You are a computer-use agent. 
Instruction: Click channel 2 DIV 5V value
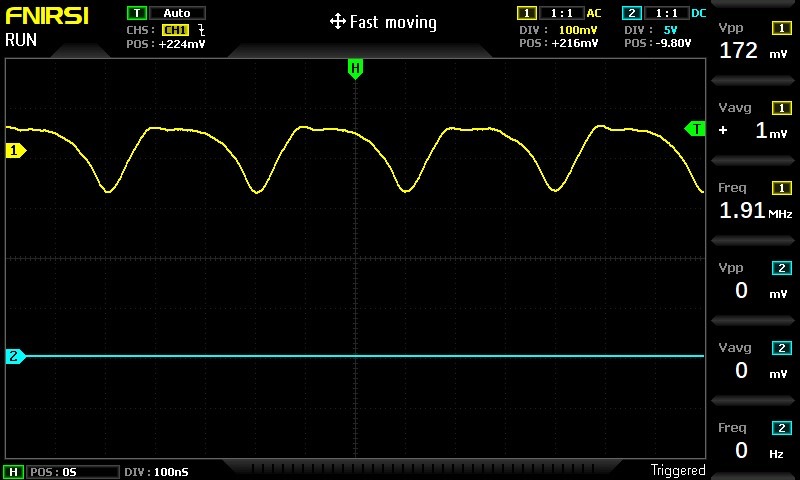(670, 30)
